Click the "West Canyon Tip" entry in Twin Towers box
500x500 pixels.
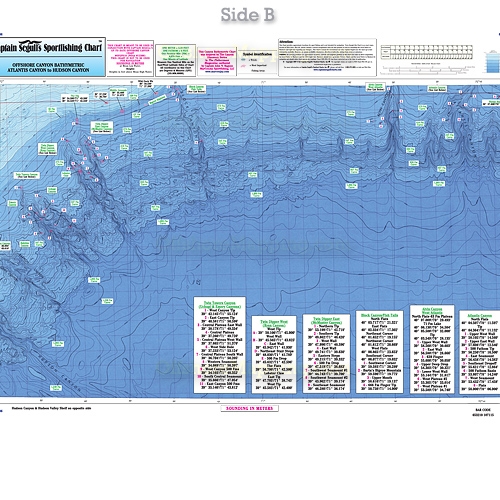221,310
